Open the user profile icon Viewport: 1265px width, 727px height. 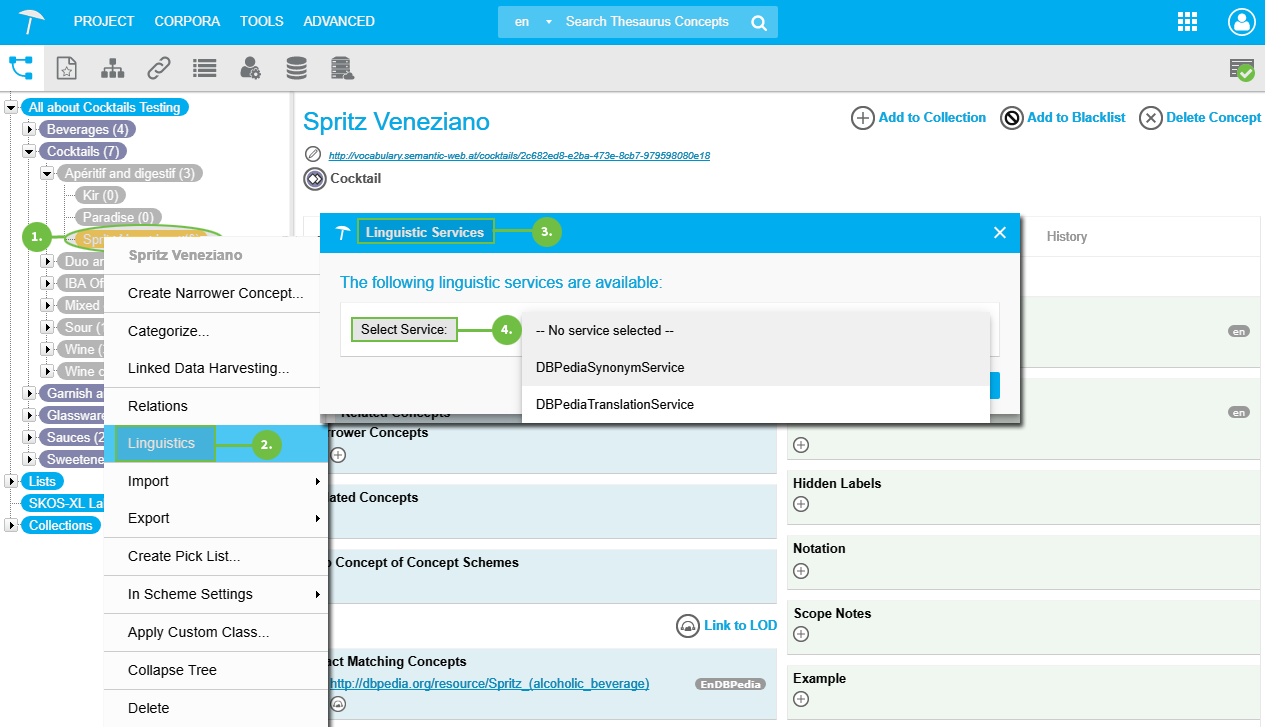tap(1241, 22)
